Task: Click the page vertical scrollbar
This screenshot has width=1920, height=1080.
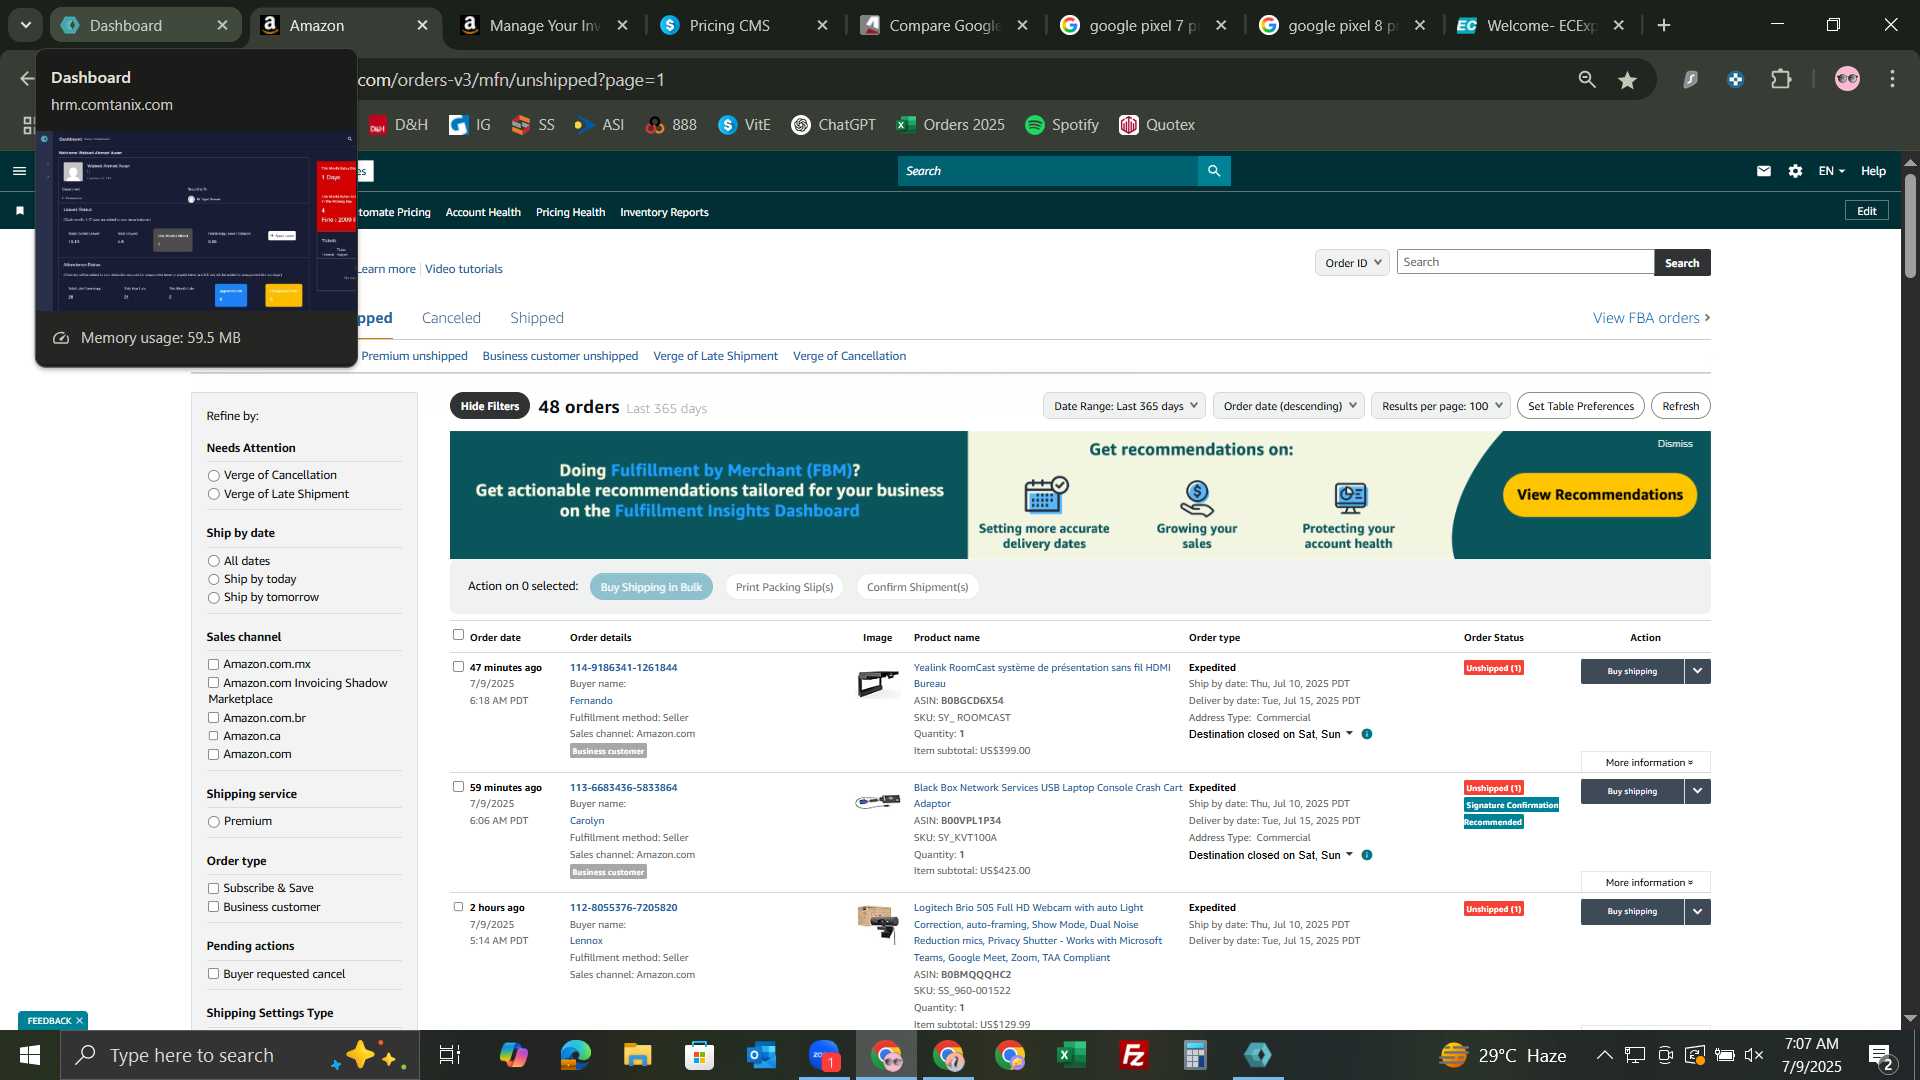Action: [x=1910, y=226]
